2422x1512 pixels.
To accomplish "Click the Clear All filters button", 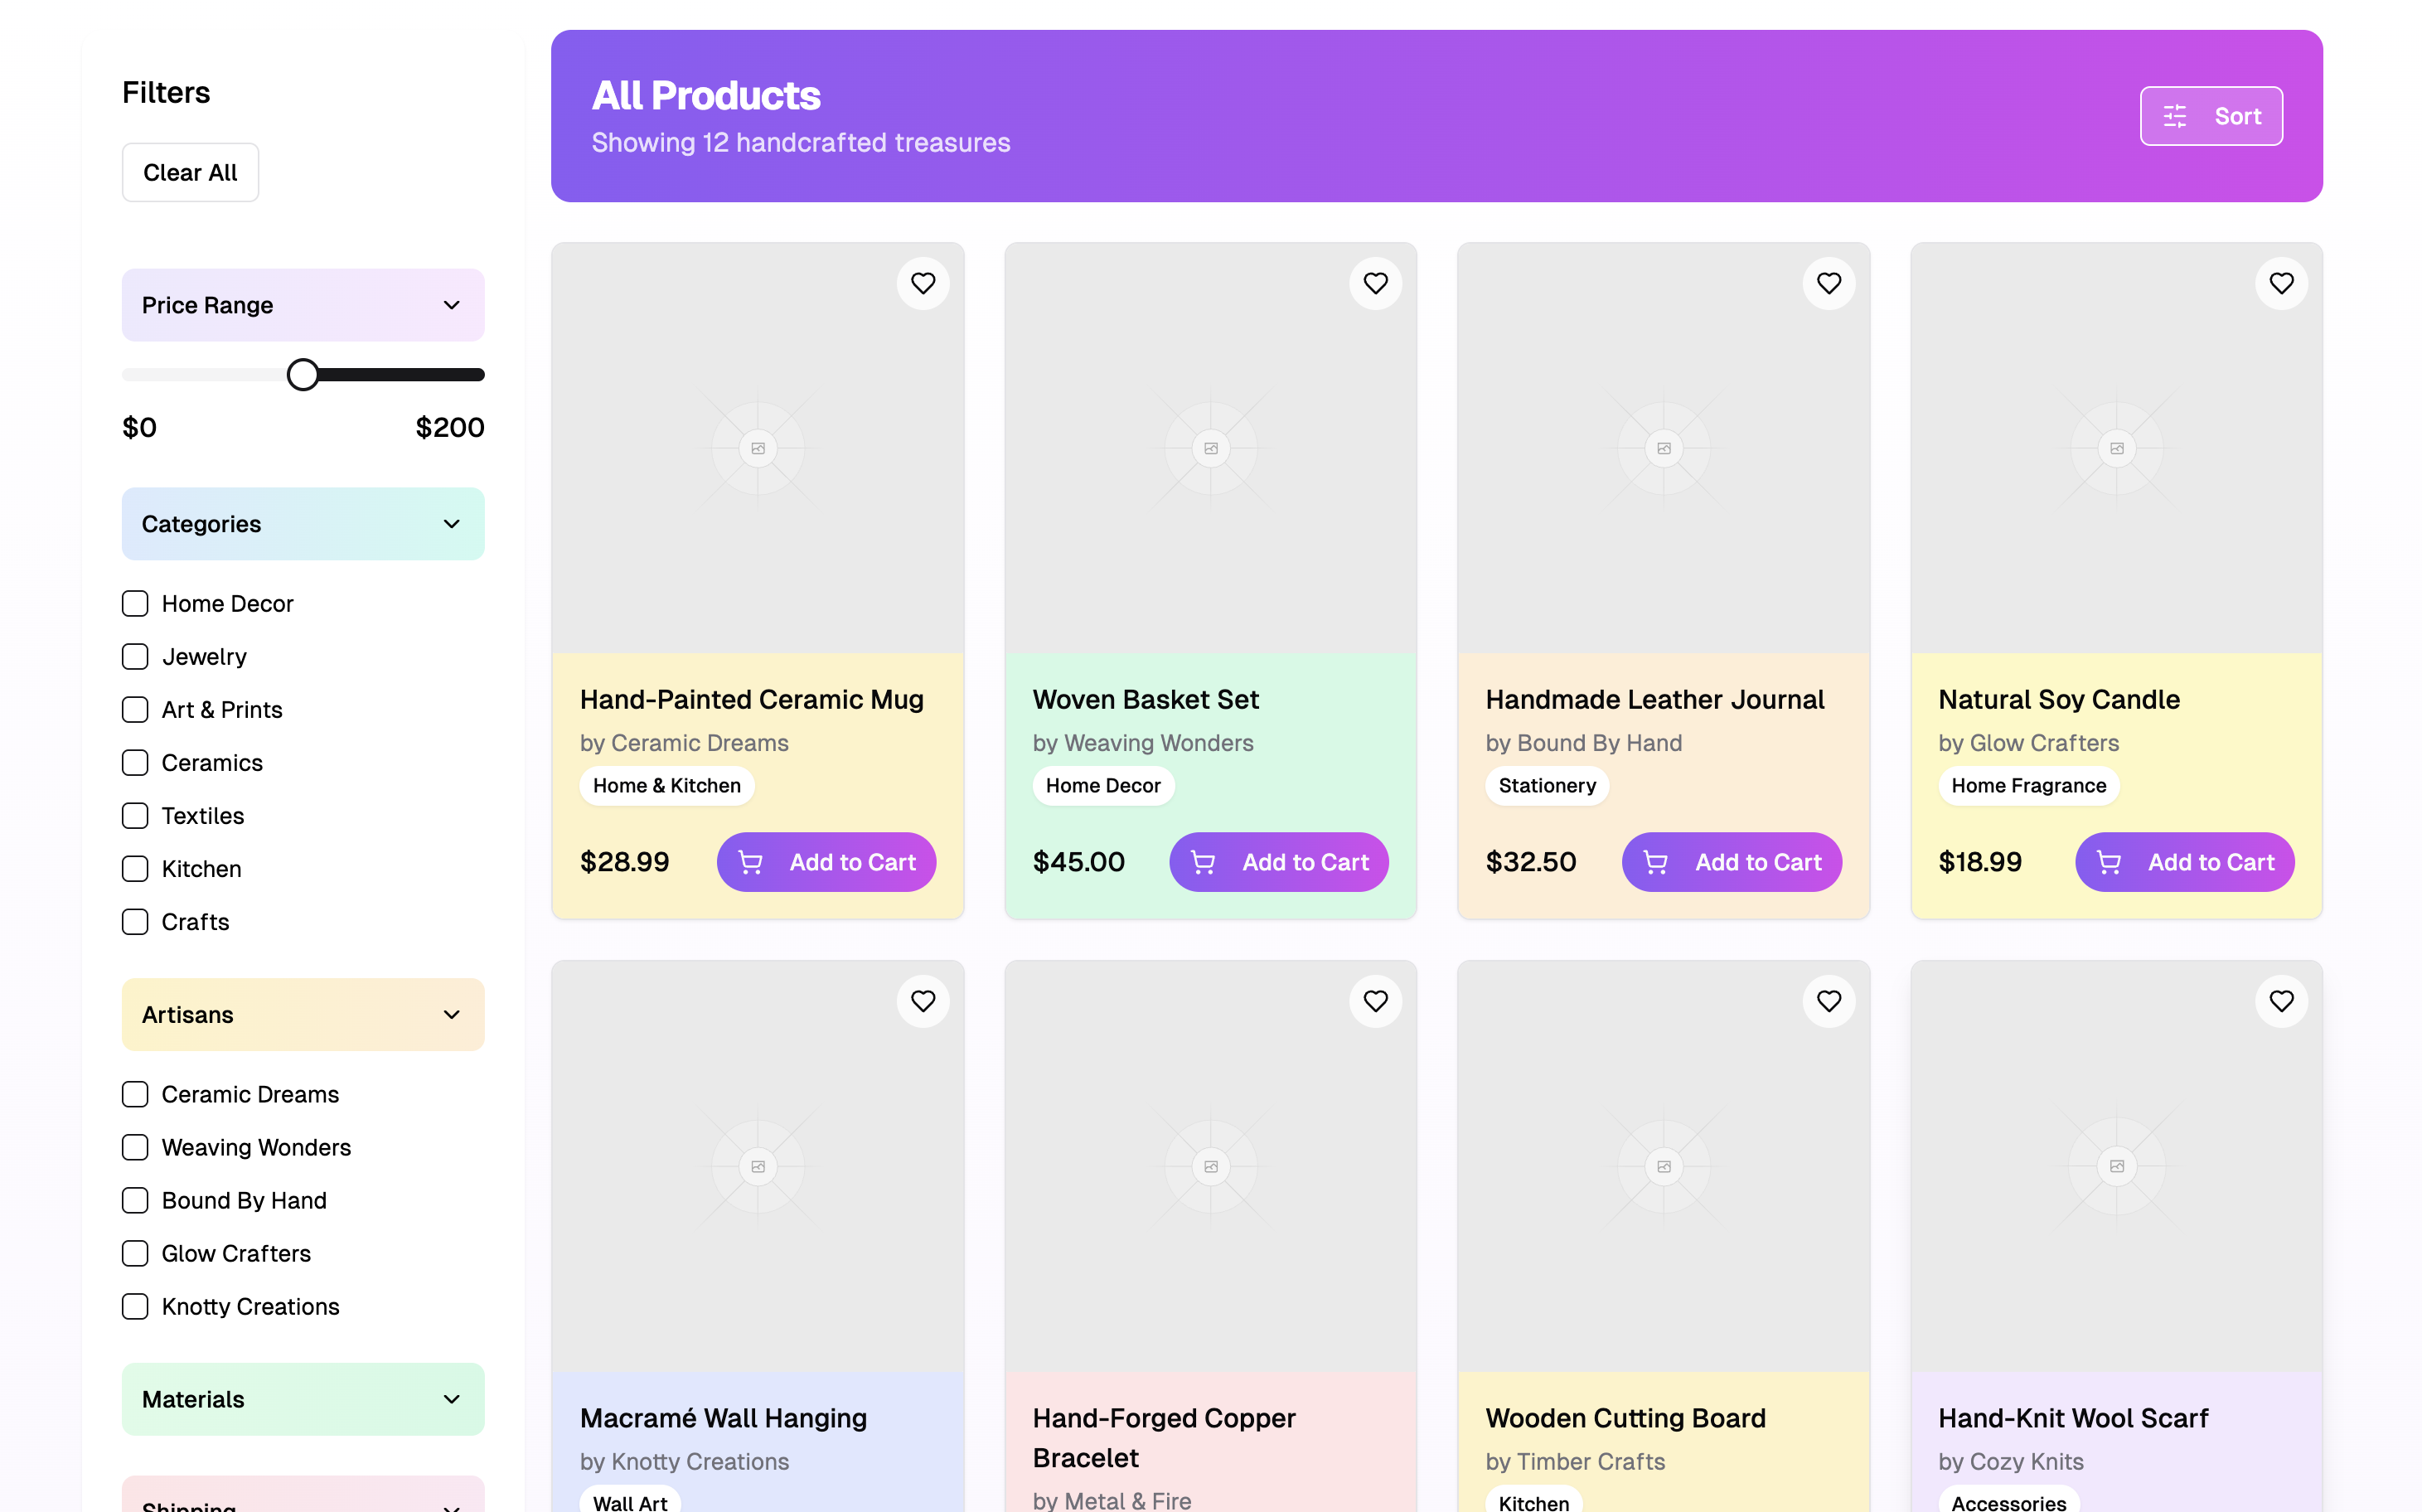I will (190, 173).
